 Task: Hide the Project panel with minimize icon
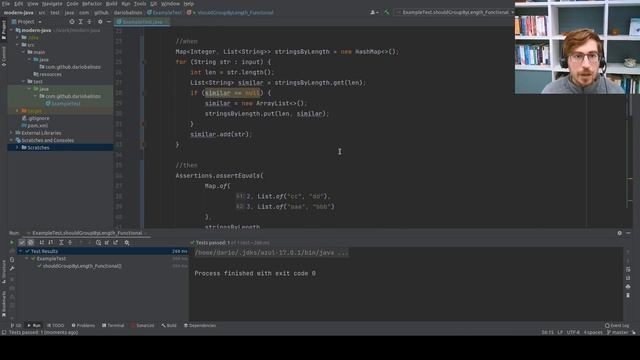click(109, 22)
